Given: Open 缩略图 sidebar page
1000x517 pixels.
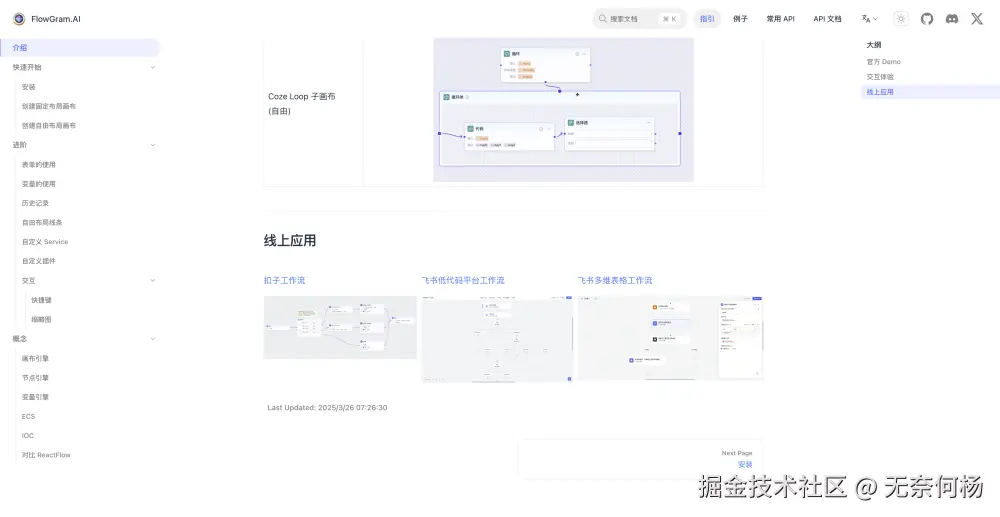Looking at the screenshot, I should point(41,319).
